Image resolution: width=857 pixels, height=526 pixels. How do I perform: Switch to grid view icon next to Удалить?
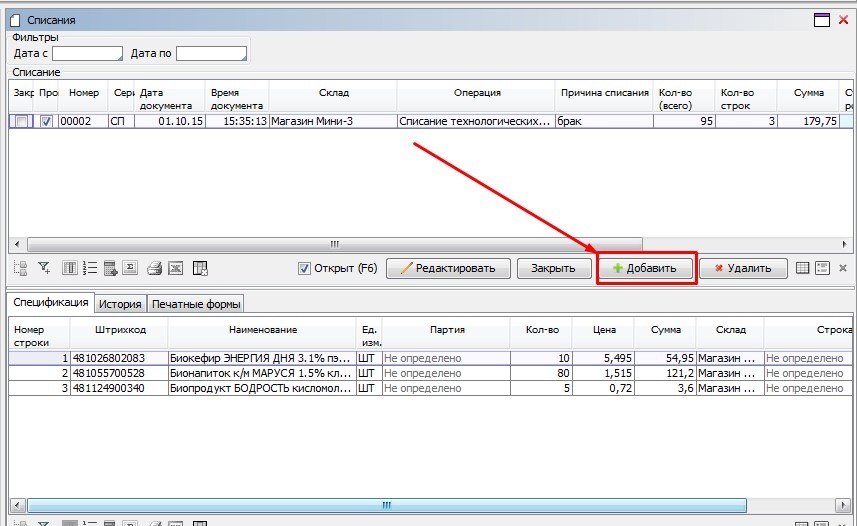tap(802, 268)
